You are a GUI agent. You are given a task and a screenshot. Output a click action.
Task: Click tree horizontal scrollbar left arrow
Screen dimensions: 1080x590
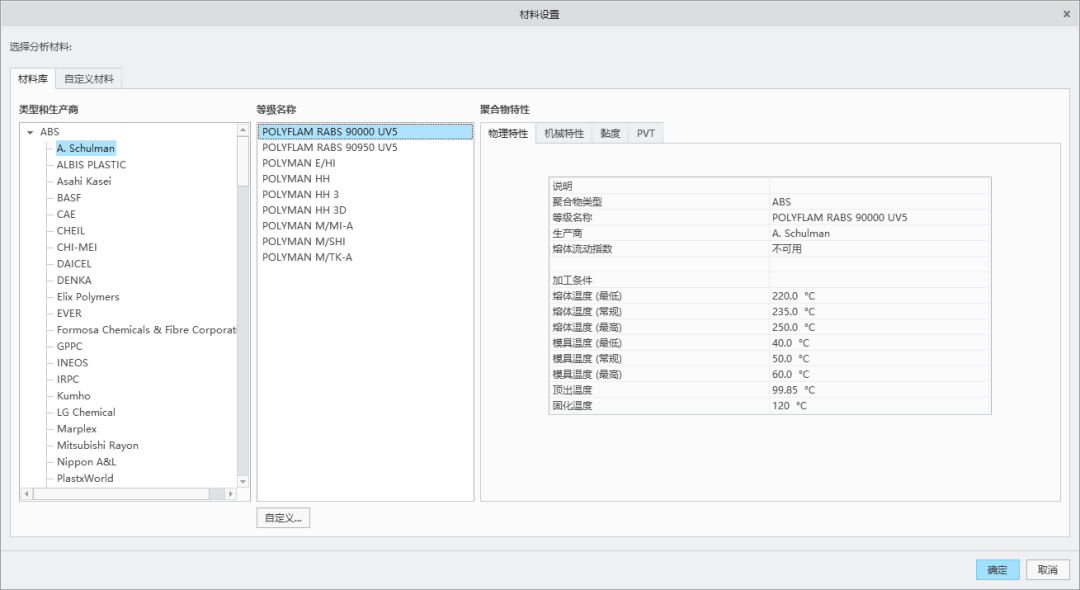(x=26, y=494)
